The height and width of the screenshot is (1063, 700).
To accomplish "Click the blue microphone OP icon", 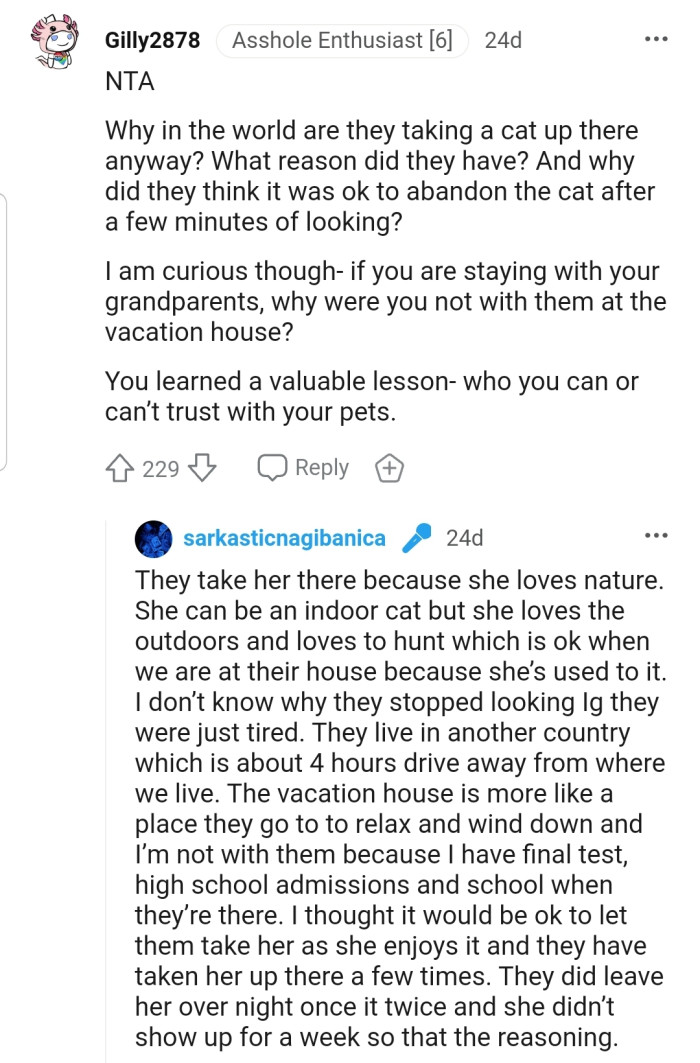I will (x=415, y=539).
